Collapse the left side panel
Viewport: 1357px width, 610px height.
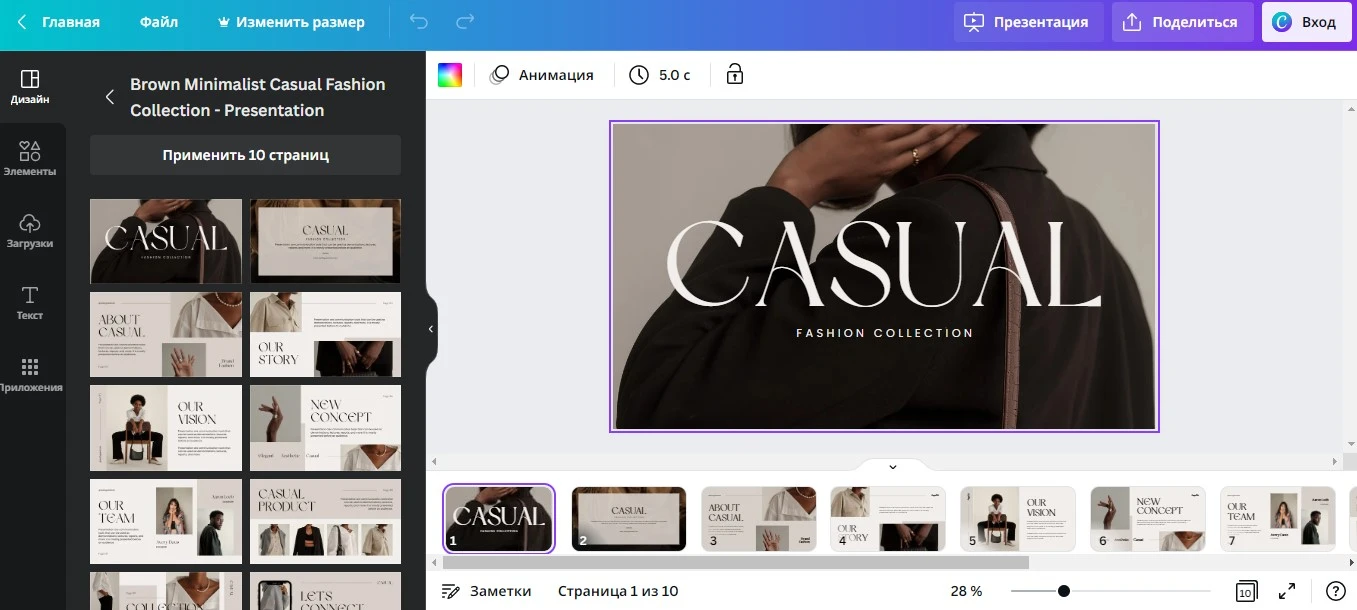[x=431, y=329]
